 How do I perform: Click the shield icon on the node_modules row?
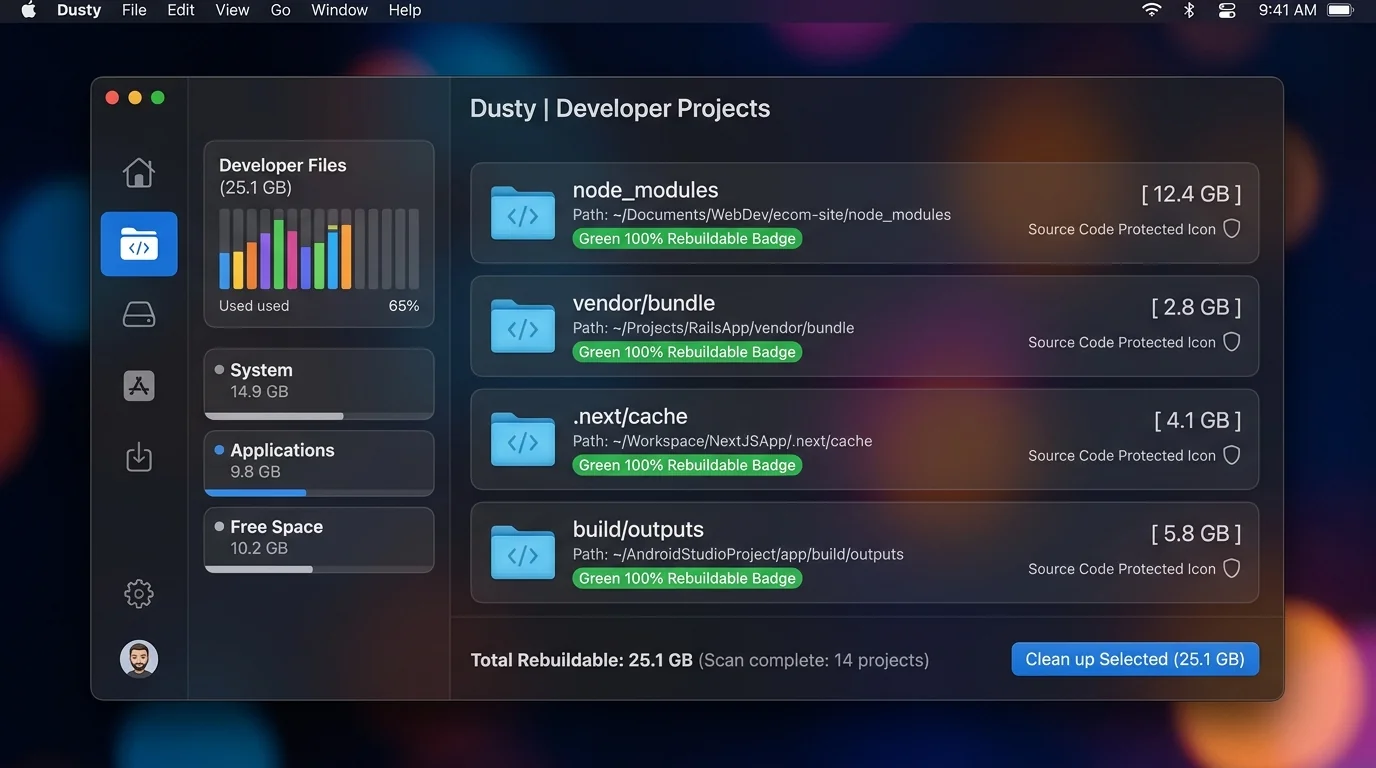pos(1232,229)
